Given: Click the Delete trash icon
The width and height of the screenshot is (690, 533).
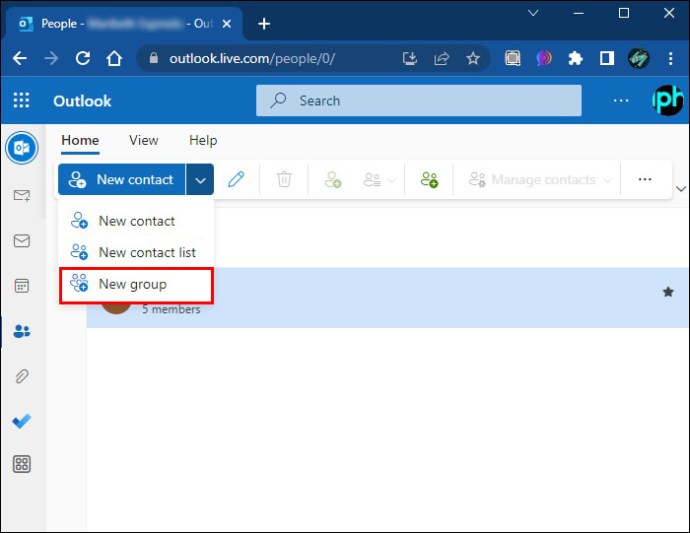Looking at the screenshot, I should 284,180.
